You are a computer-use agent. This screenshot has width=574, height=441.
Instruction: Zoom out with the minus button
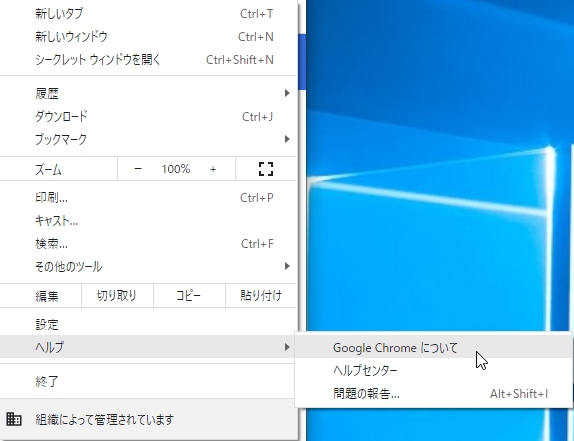(138, 169)
